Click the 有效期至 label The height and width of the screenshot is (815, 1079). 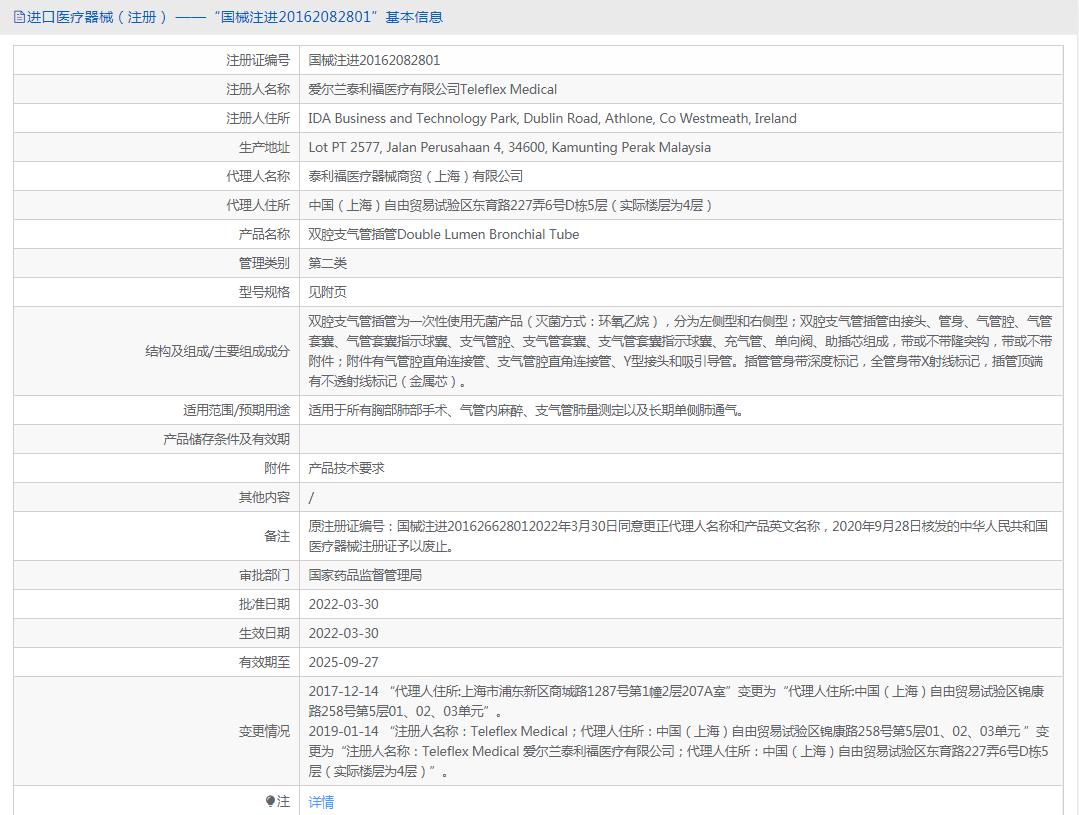coord(264,662)
